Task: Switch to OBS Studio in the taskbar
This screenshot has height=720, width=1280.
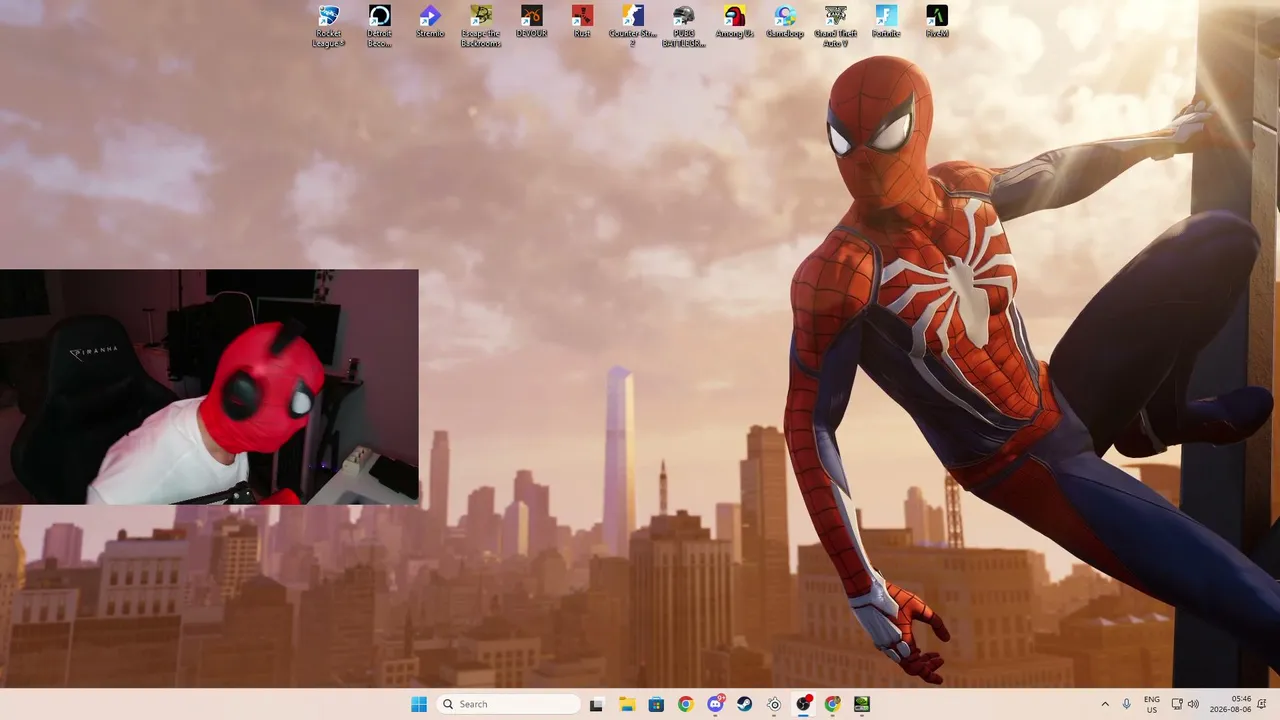Action: [x=803, y=704]
